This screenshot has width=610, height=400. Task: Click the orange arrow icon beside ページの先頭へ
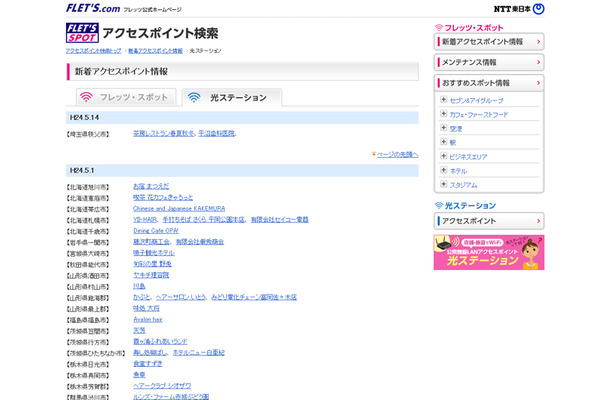pyautogui.click(x=374, y=154)
